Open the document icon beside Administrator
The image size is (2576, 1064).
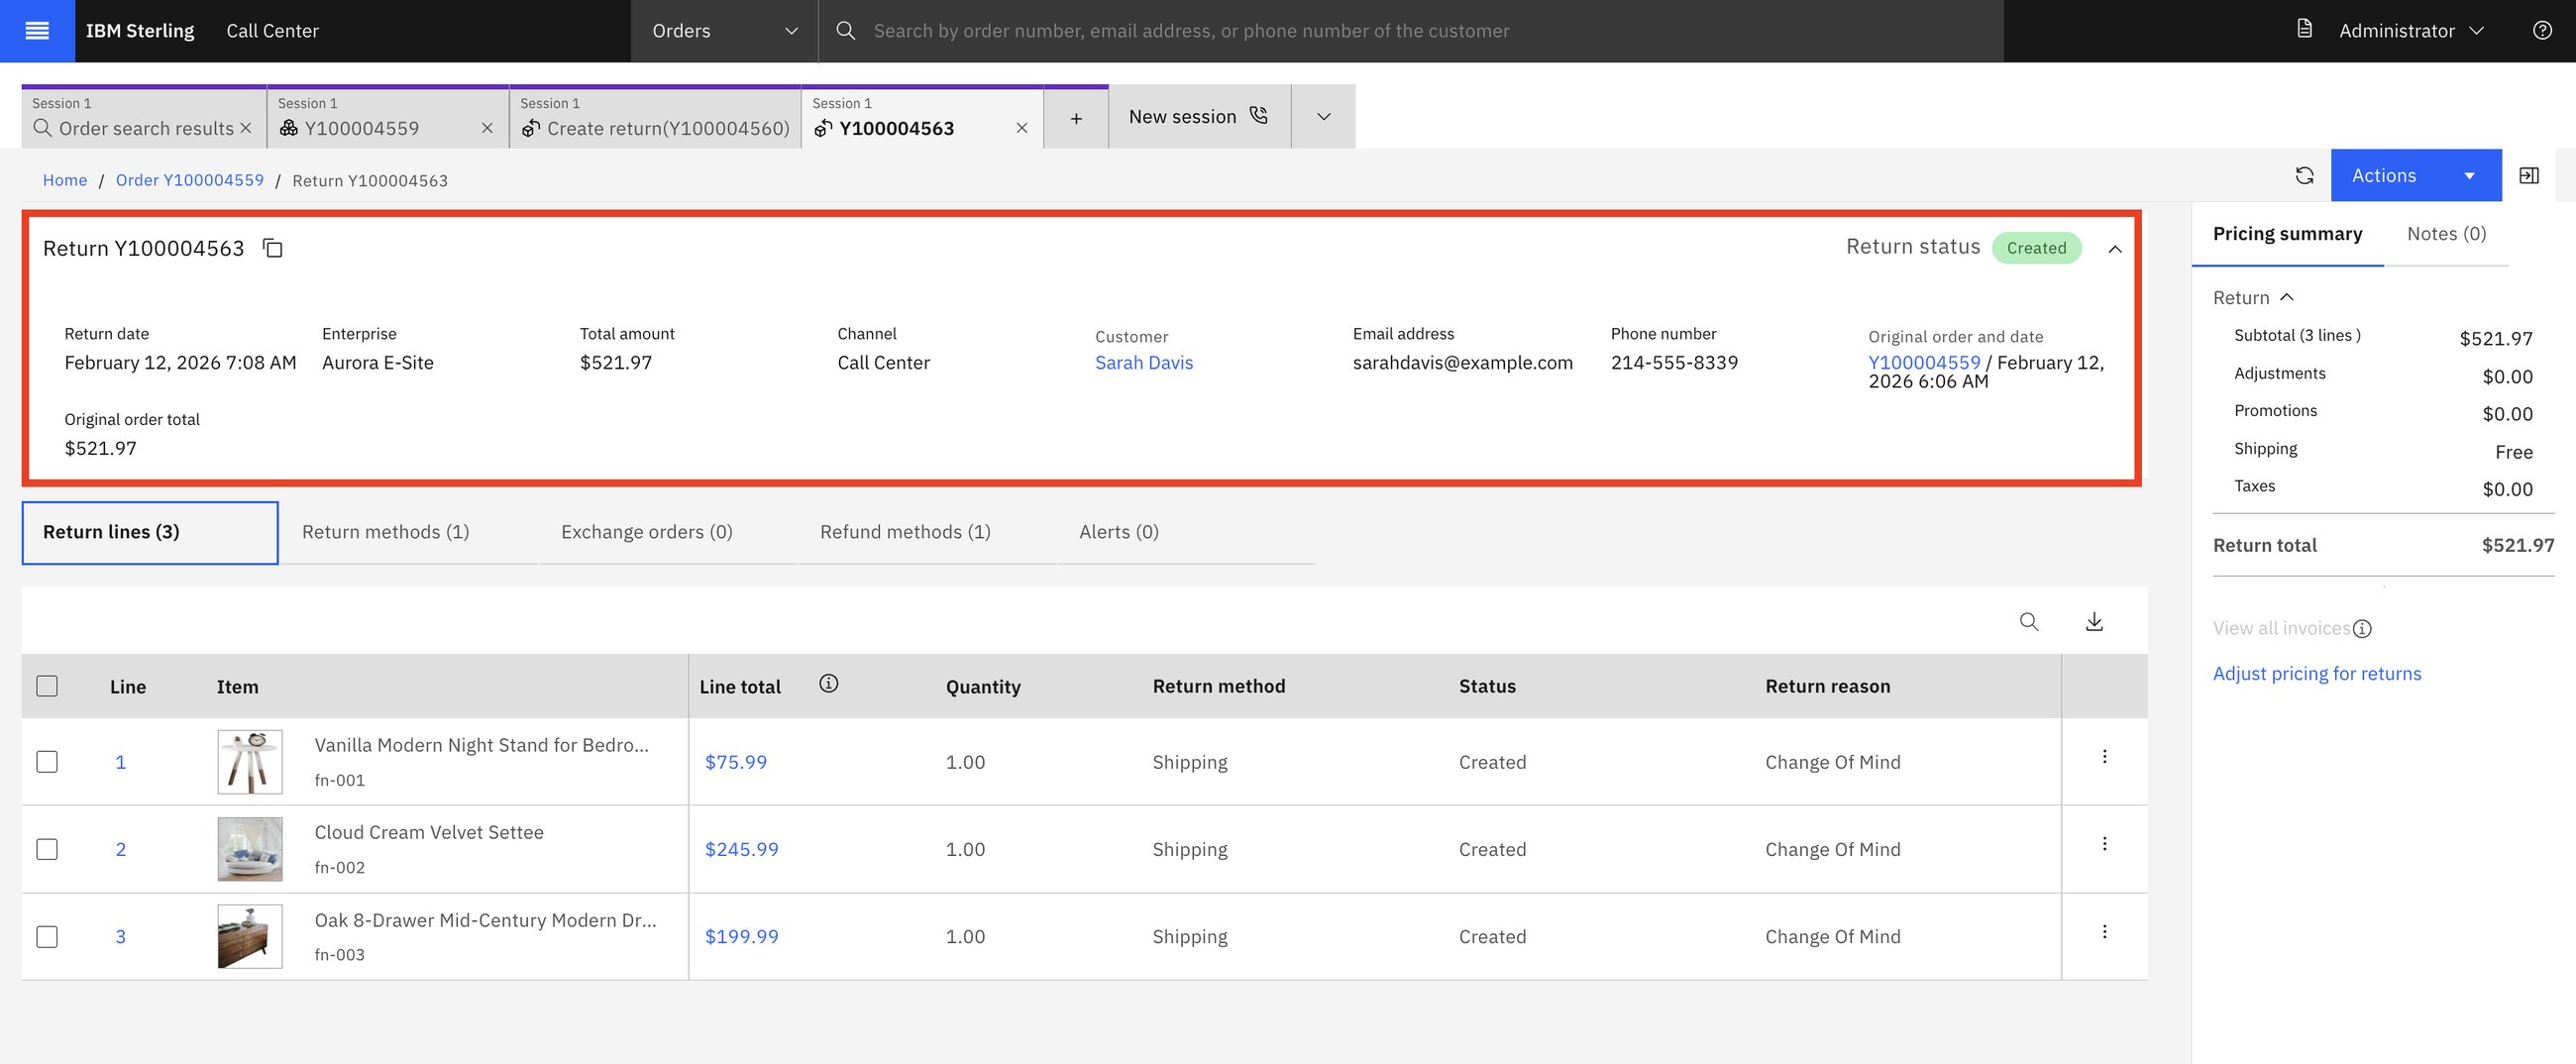[x=2304, y=29]
